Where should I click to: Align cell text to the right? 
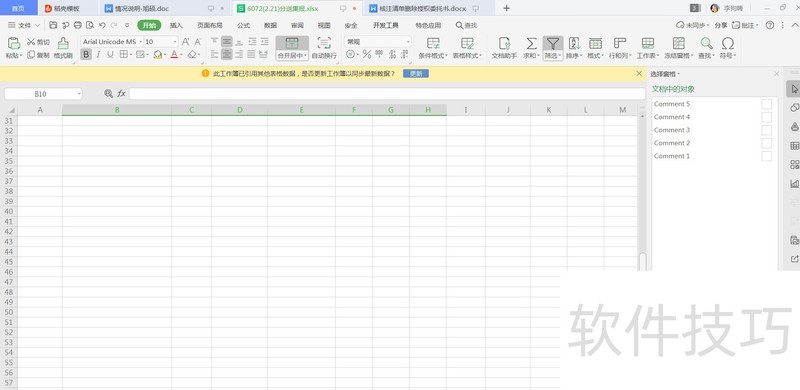coord(239,54)
